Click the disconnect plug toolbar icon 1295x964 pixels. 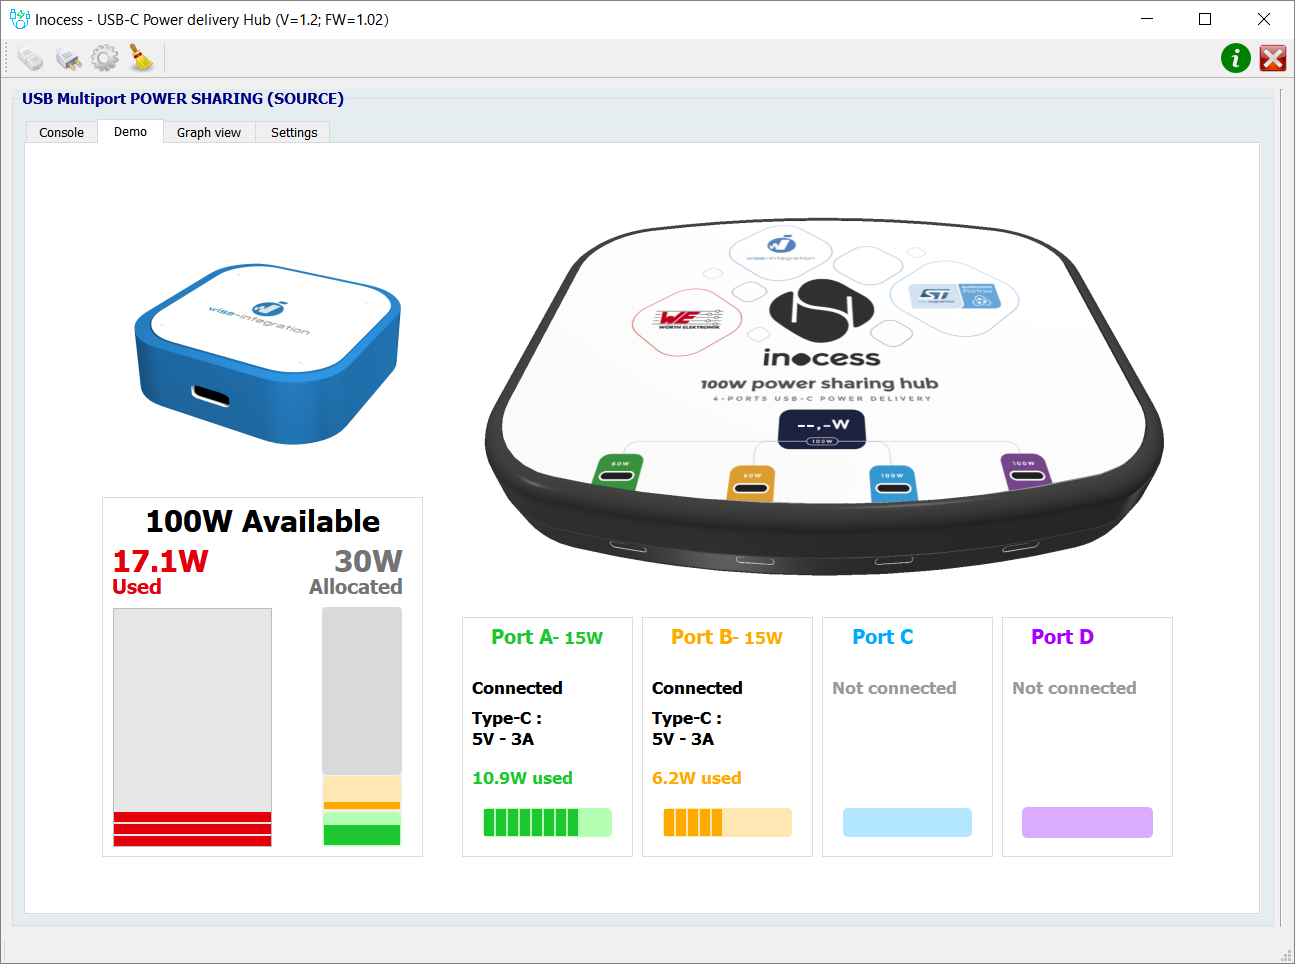tap(68, 59)
